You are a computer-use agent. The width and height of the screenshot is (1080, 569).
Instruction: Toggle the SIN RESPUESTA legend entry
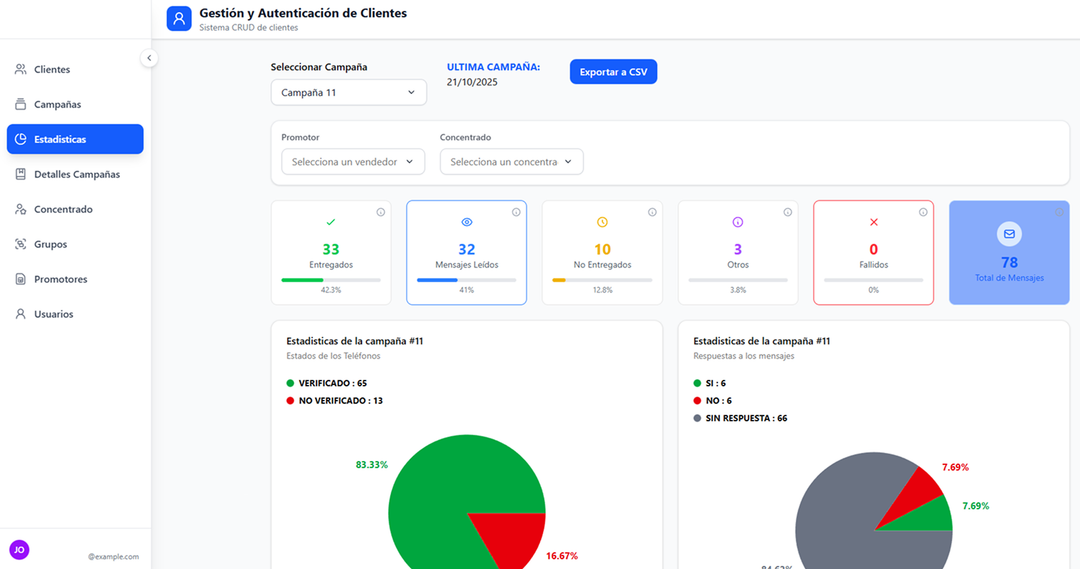click(739, 418)
